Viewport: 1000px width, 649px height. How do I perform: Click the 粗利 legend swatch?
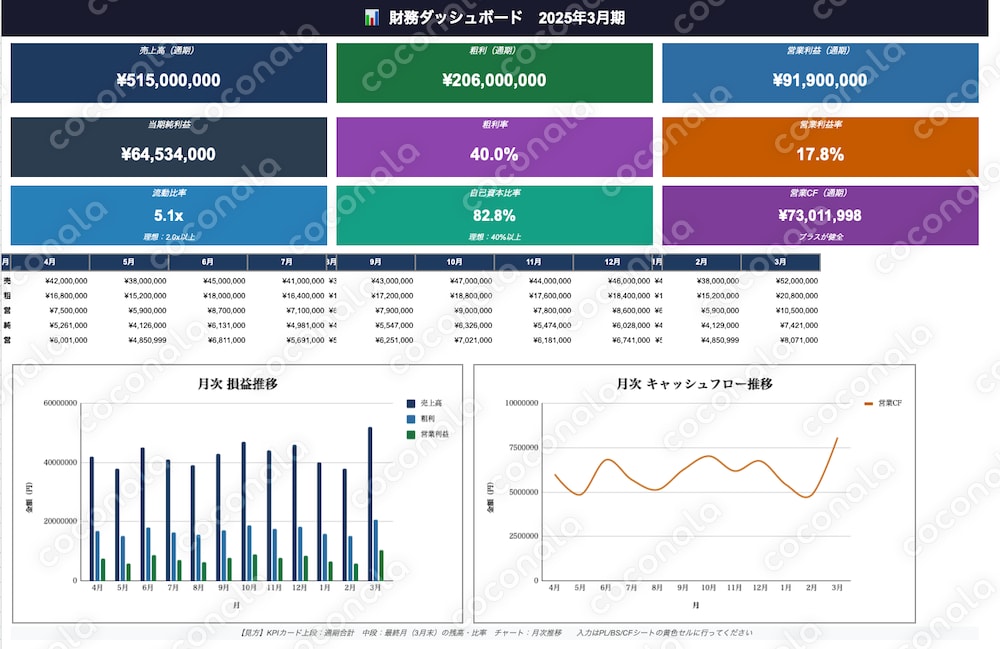[x=411, y=419]
